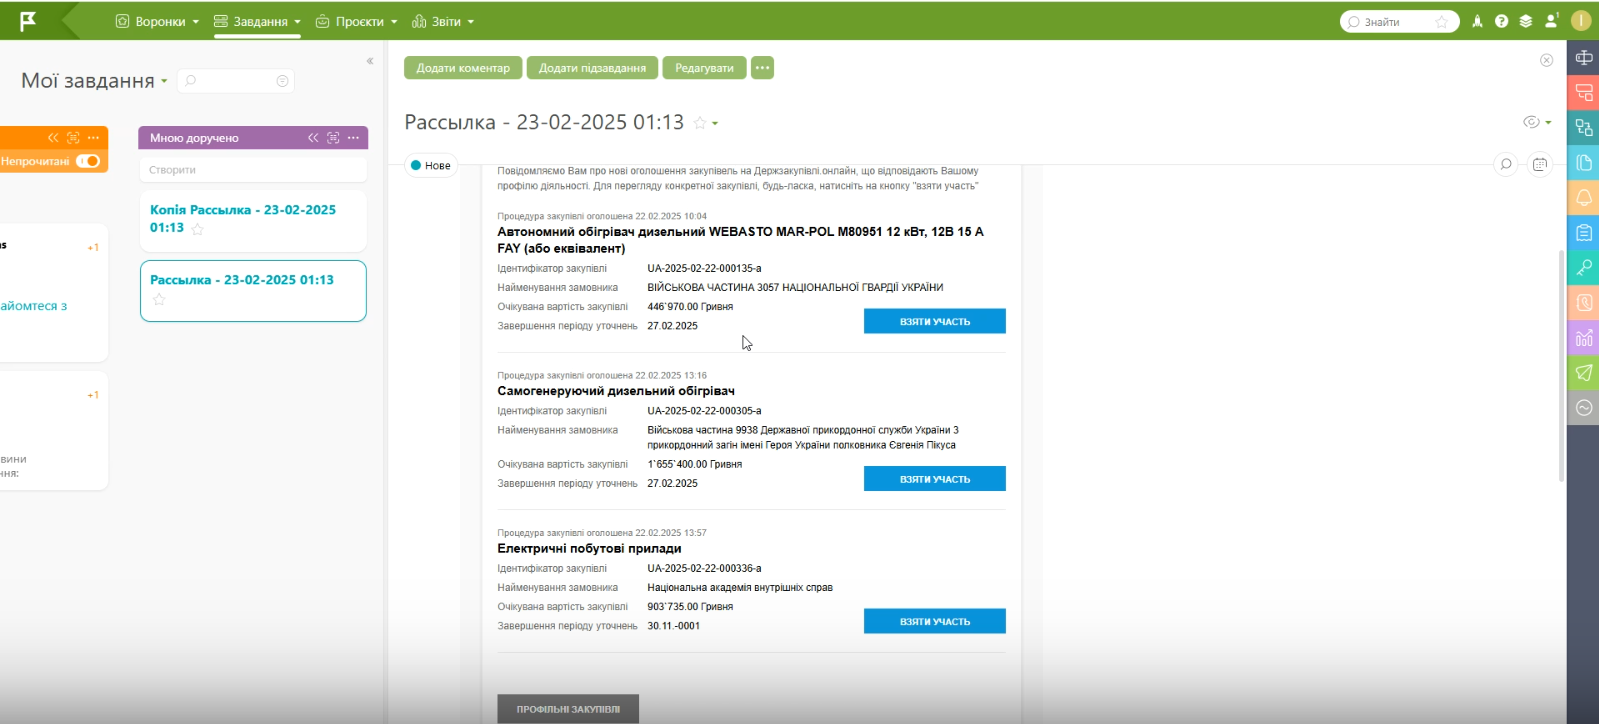Click Додати коментар button
This screenshot has height=724, width=1599.
[x=462, y=68]
